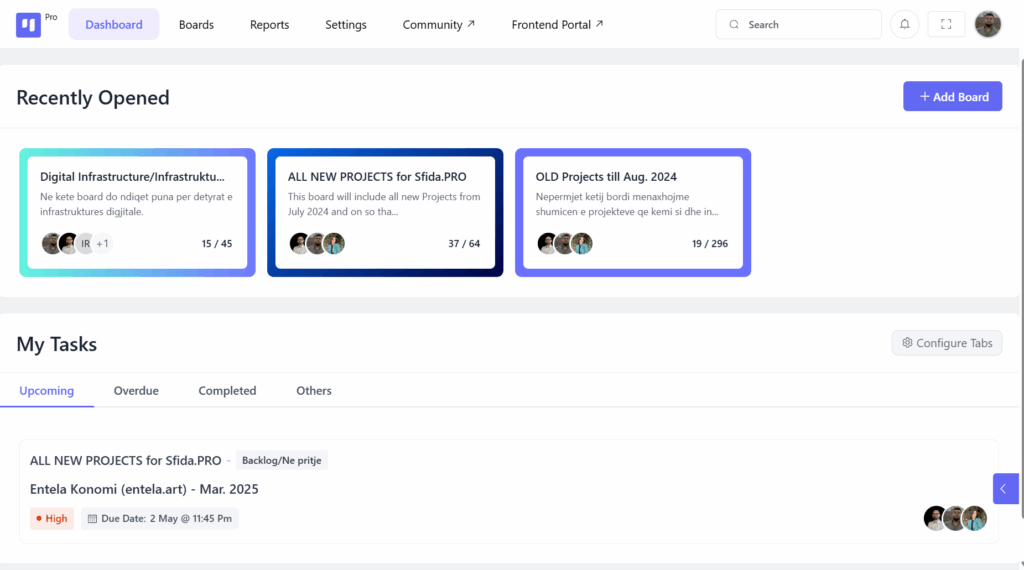This screenshot has width=1024, height=570.
Task: Select the Upcoming tab
Action: coord(46,390)
